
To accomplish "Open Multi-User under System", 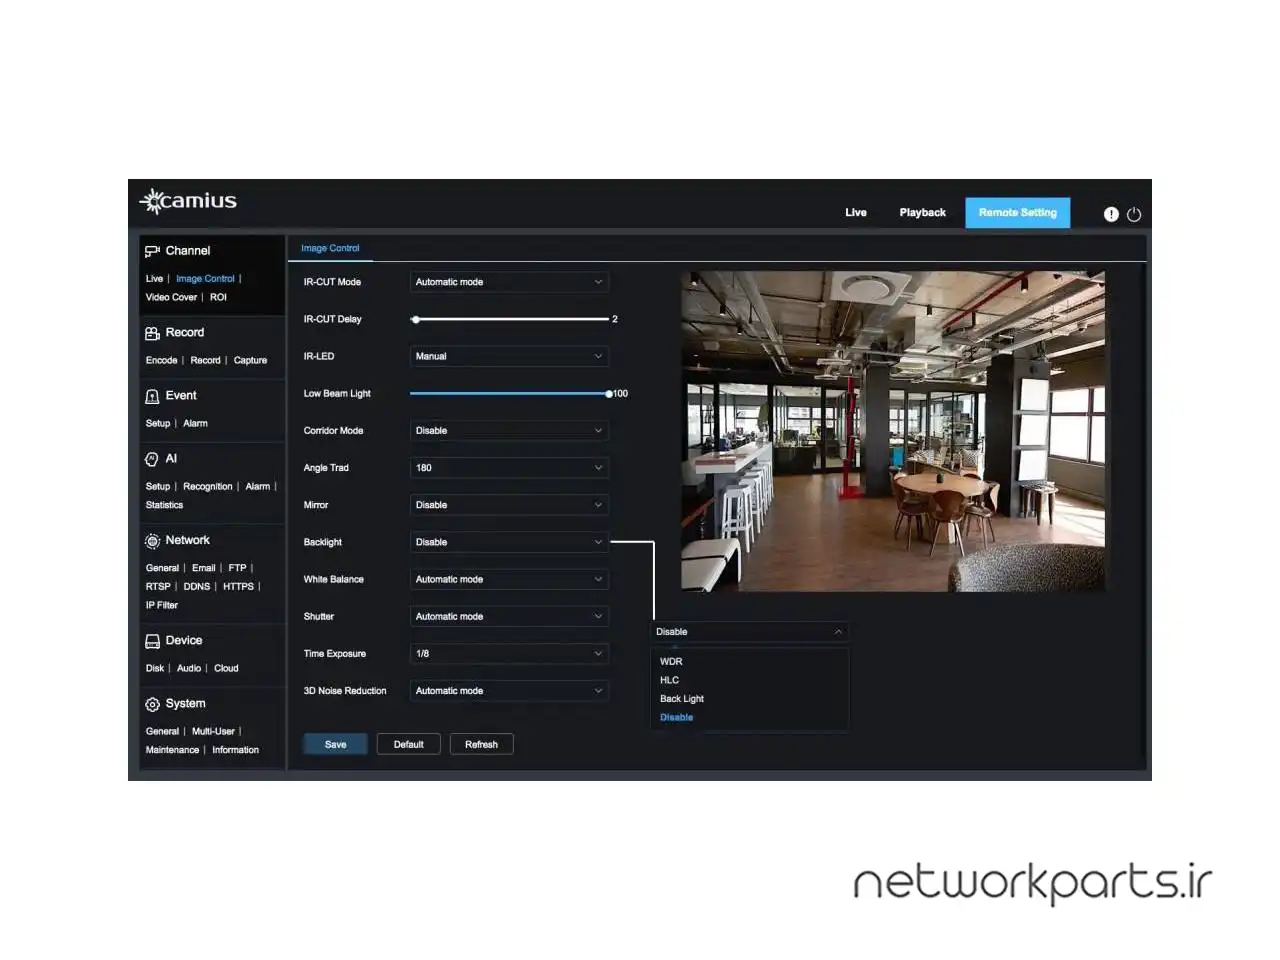I will click(213, 732).
